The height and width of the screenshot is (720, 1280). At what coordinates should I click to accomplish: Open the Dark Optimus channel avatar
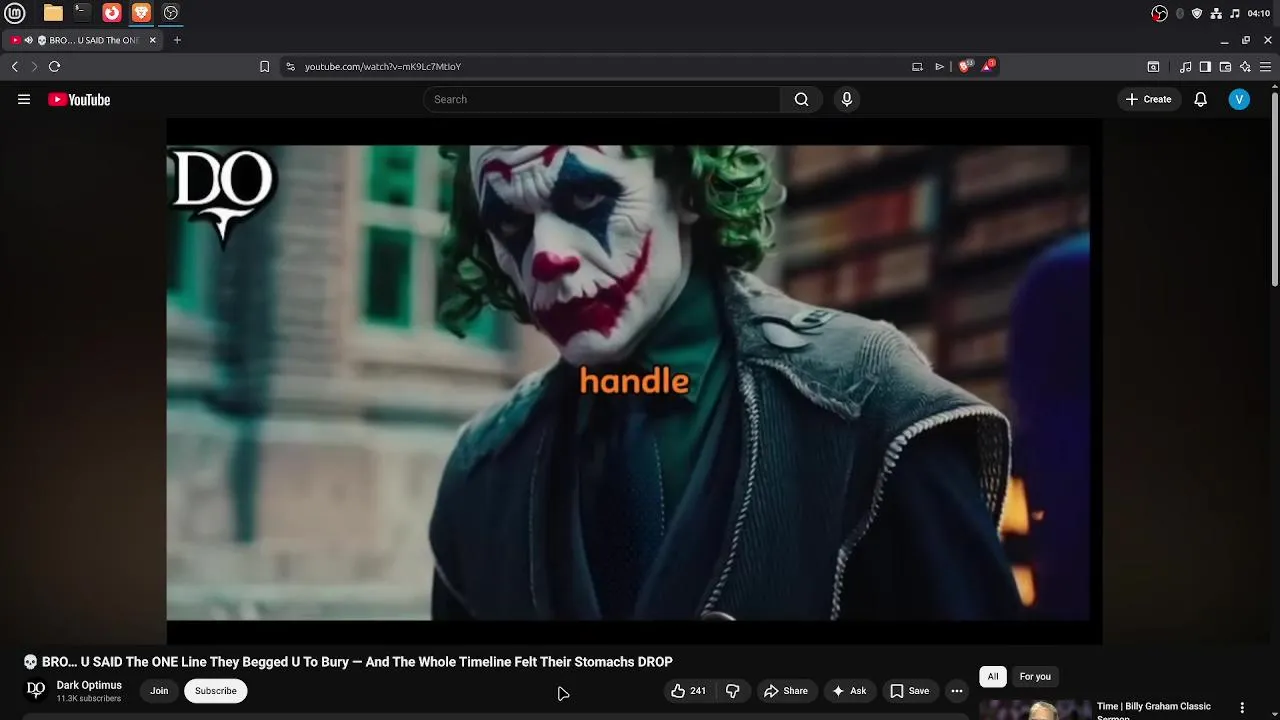pos(36,690)
